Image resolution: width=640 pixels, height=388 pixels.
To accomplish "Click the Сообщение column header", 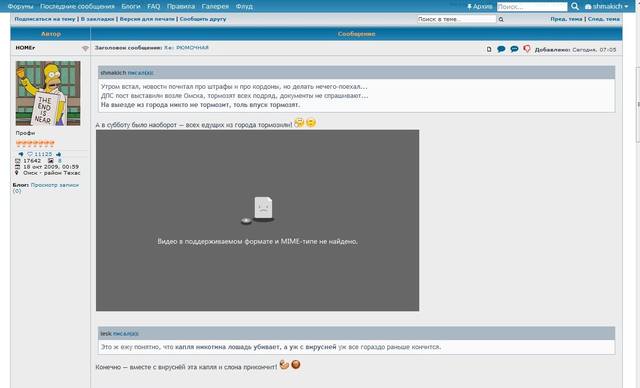I will tap(356, 34).
